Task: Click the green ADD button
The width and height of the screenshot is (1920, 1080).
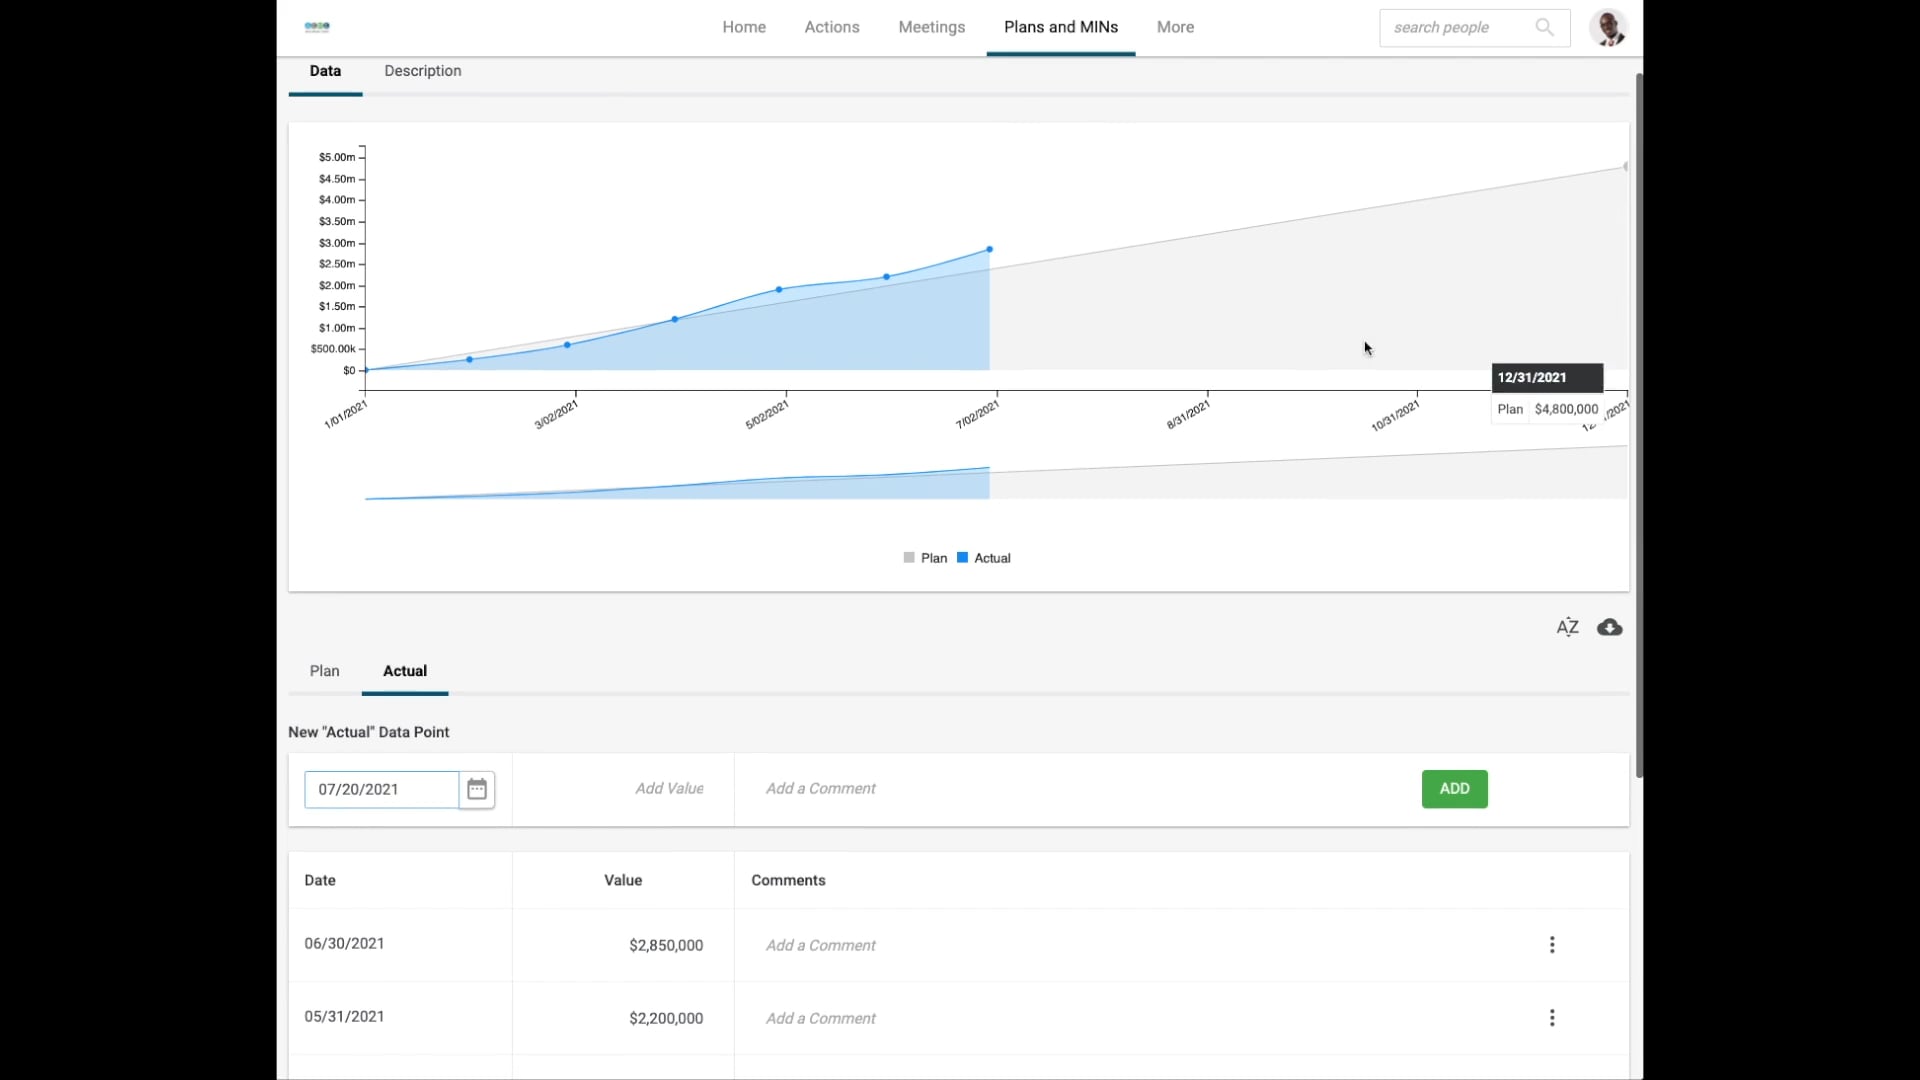Action: click(x=1455, y=789)
